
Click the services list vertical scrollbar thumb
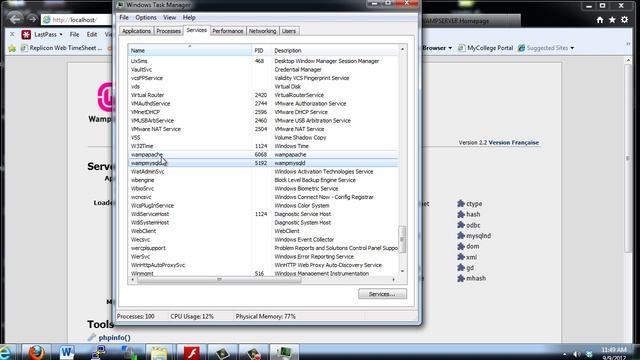402,240
